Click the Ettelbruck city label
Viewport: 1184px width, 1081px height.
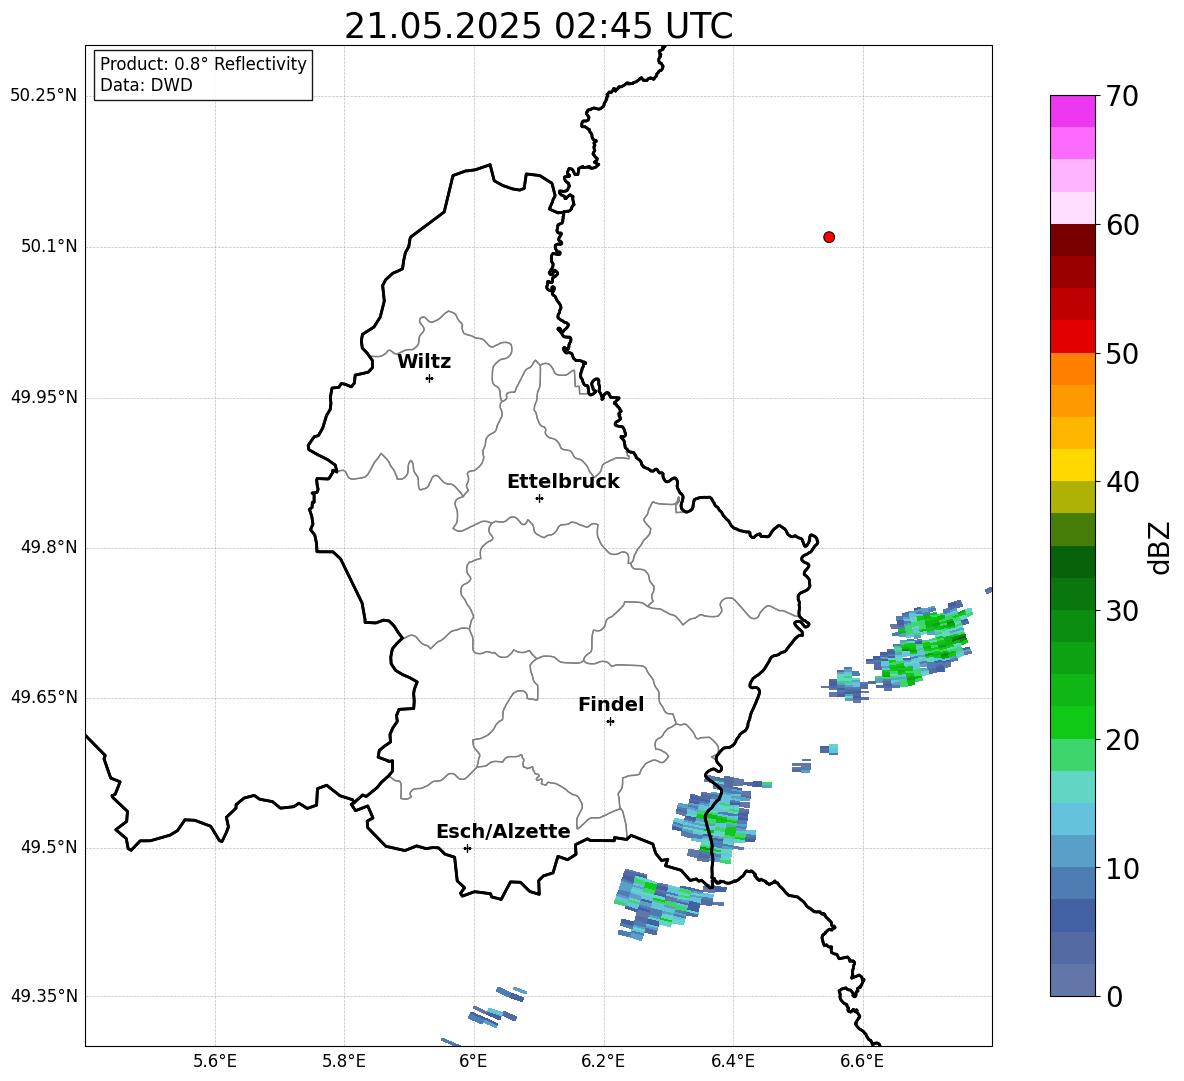[x=563, y=482]
